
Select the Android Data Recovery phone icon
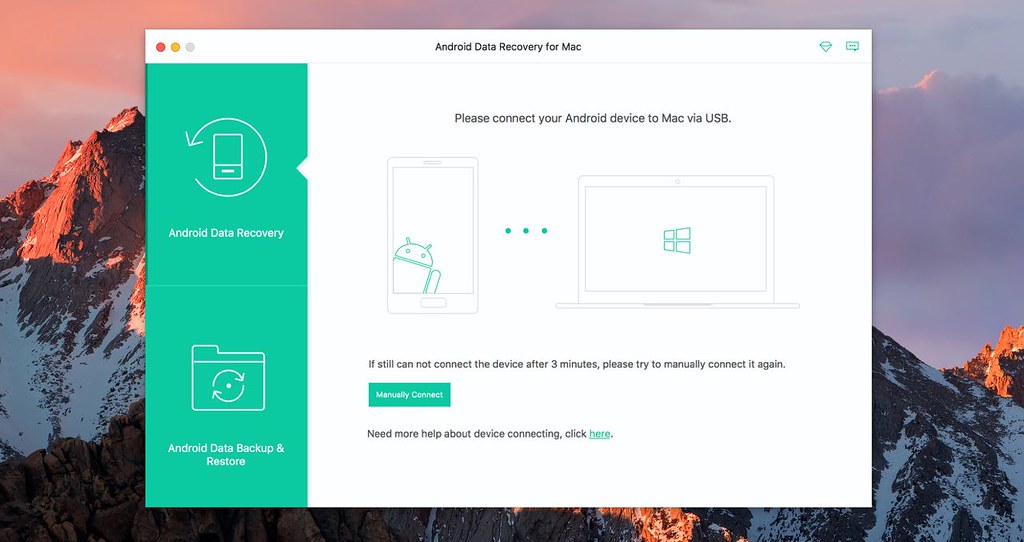(227, 157)
